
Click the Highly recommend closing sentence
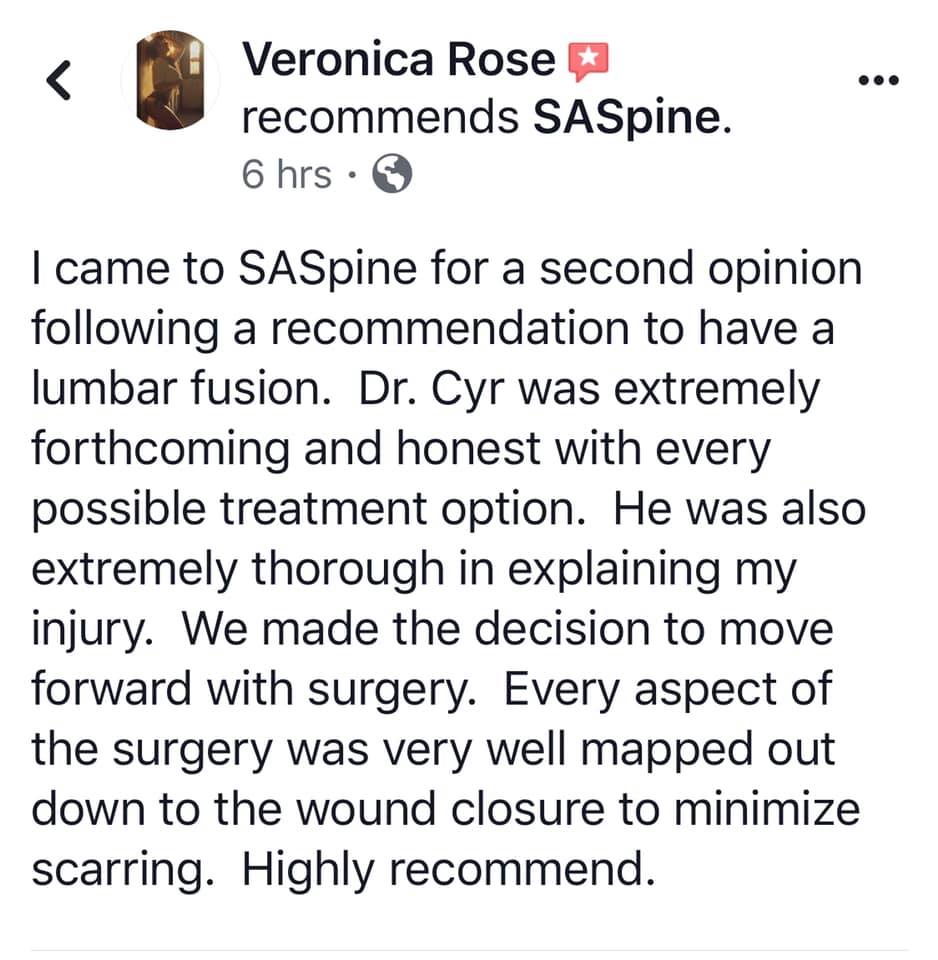click(x=449, y=869)
